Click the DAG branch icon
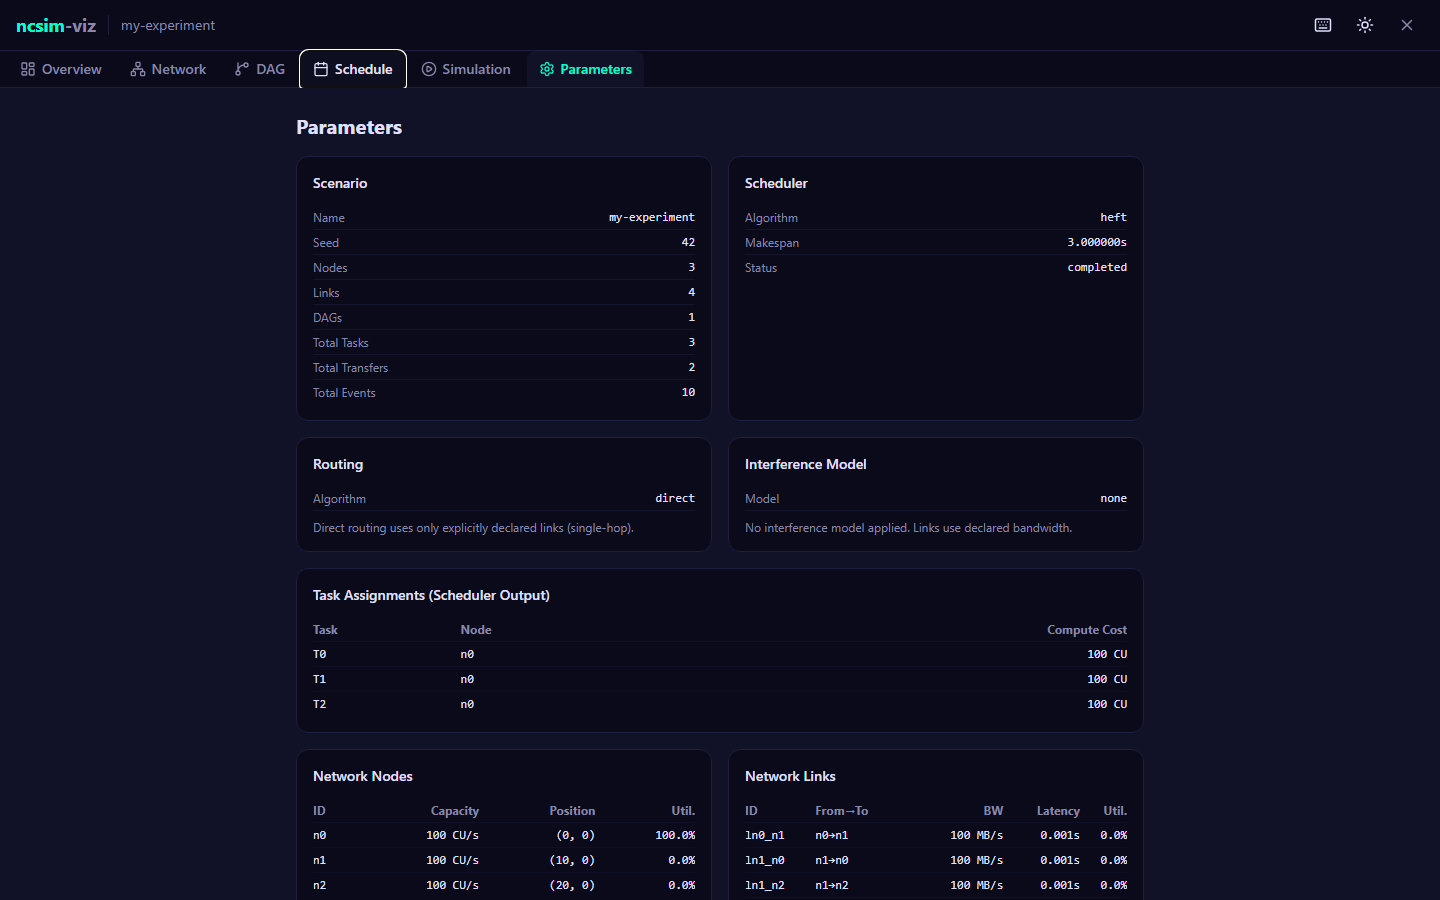Viewport: 1440px width, 900px height. 242,69
